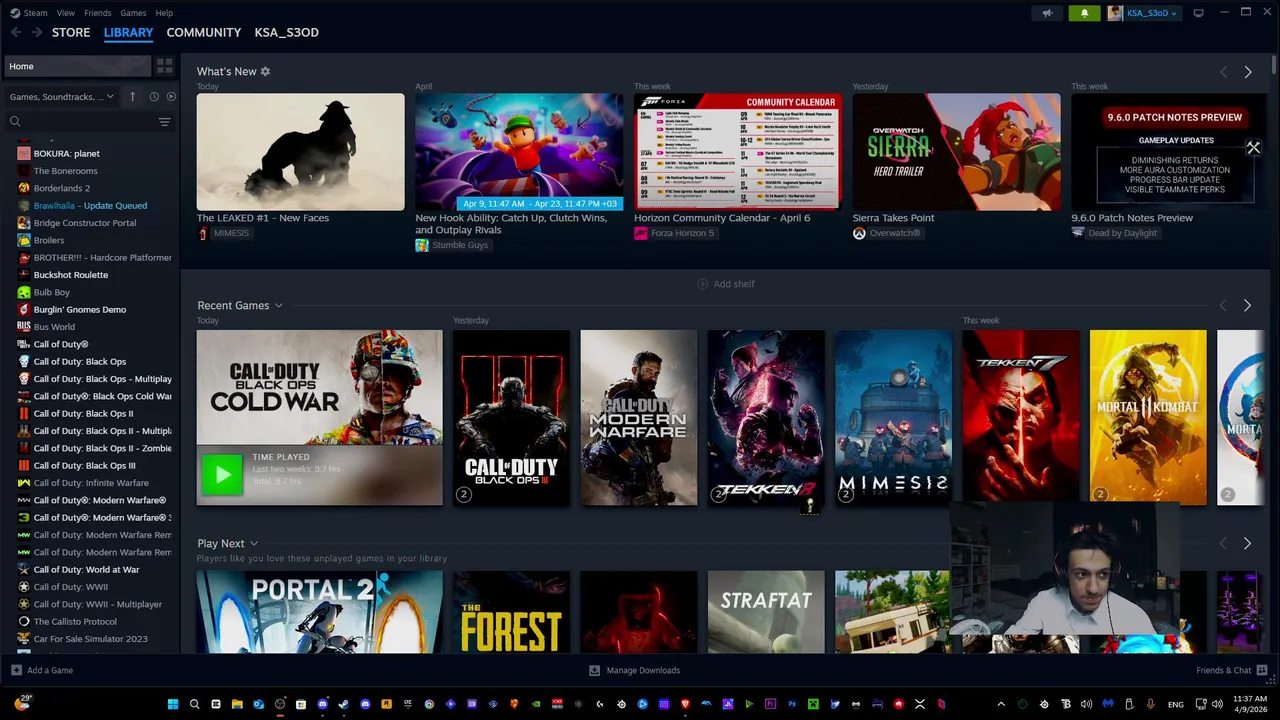Show next Recent Games arrow
This screenshot has height=720, width=1280.
point(1247,305)
